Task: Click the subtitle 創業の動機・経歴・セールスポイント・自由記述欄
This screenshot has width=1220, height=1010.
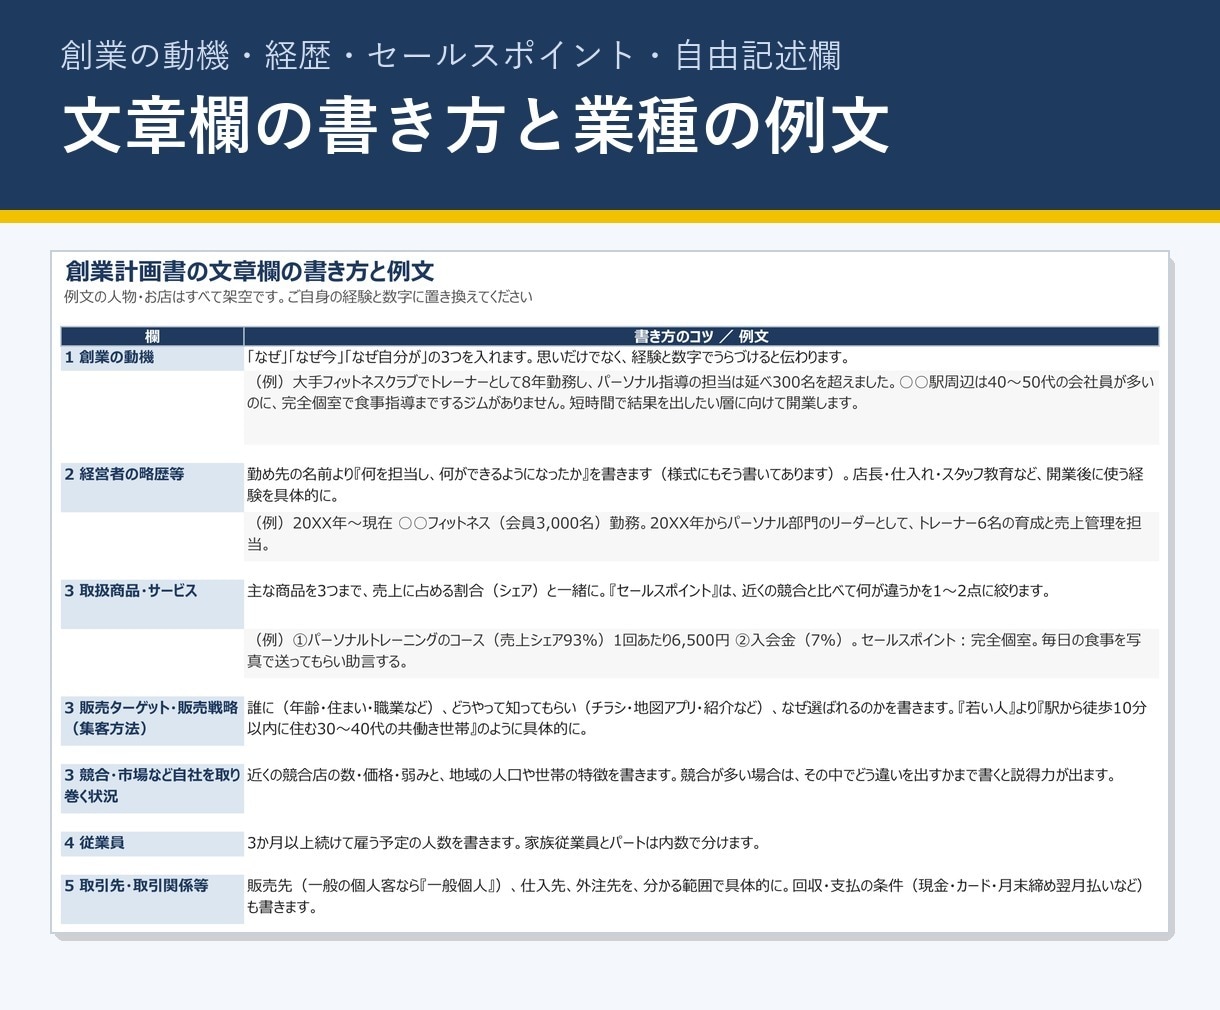Action: 451,55
